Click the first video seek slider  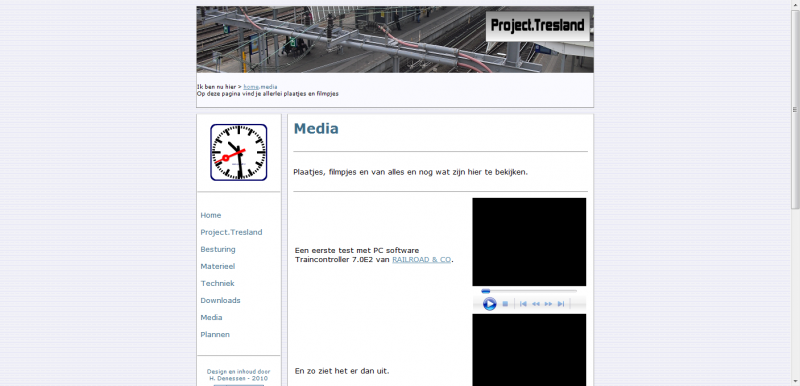[529, 291]
